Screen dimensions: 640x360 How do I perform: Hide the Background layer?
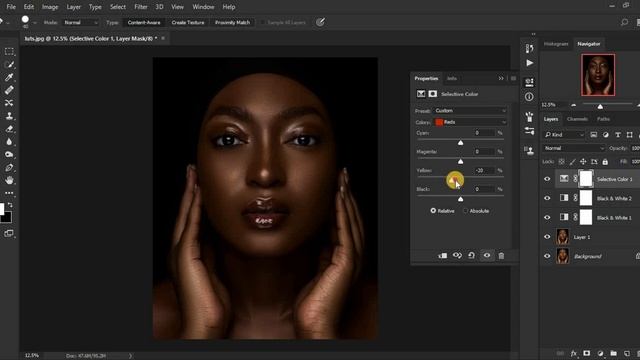tap(547, 256)
